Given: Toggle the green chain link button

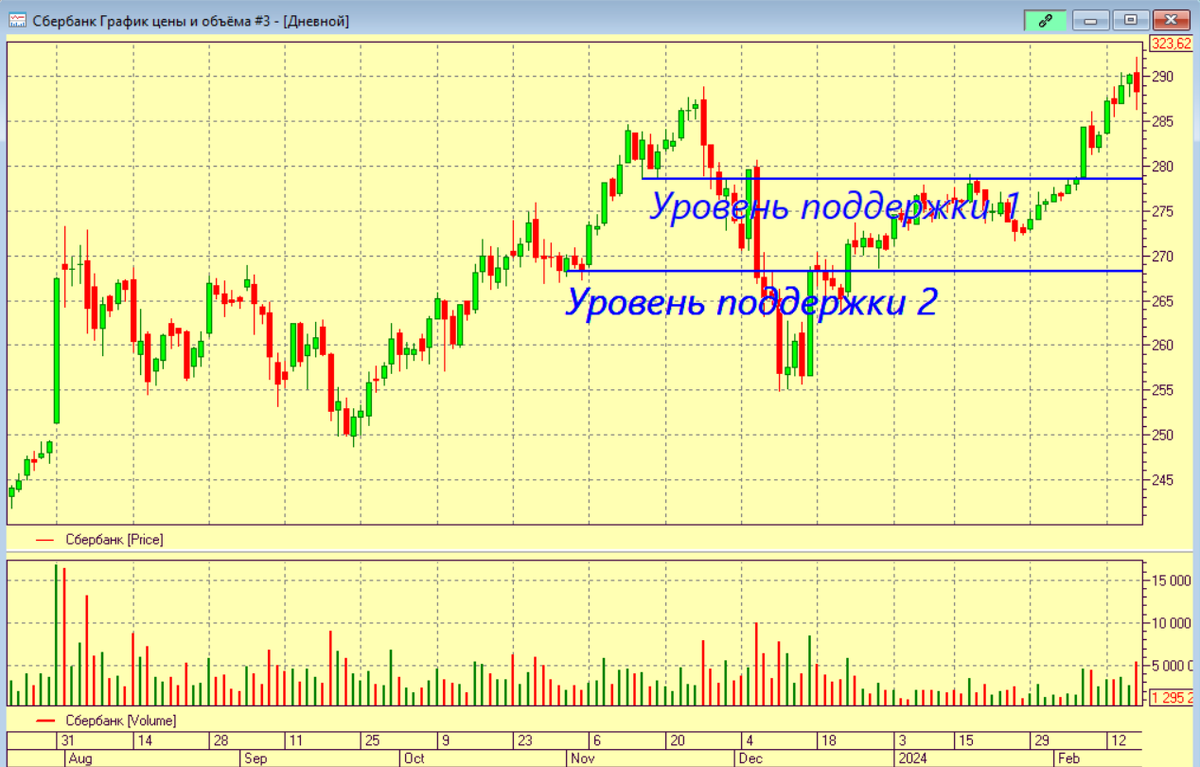Looking at the screenshot, I should coord(1046,20).
